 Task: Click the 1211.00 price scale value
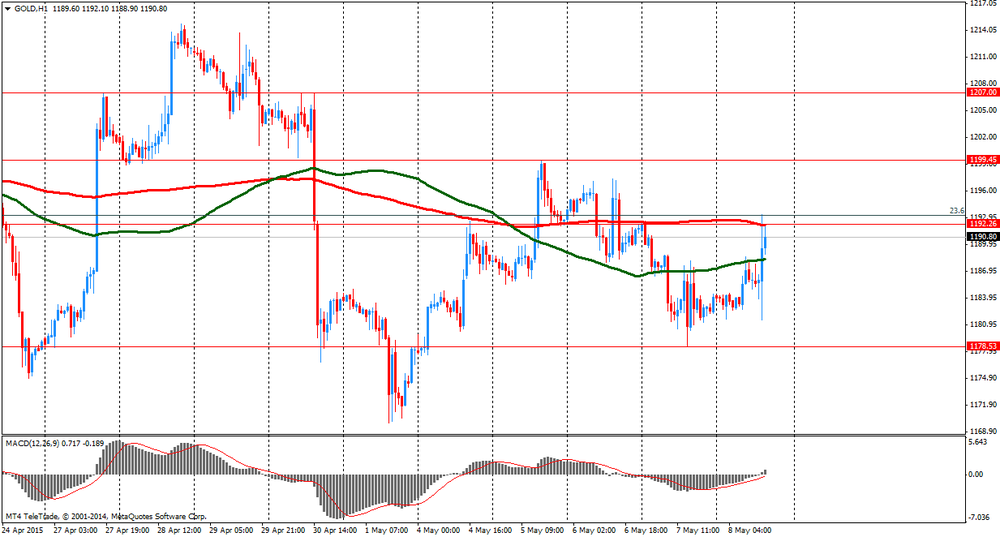(x=983, y=57)
